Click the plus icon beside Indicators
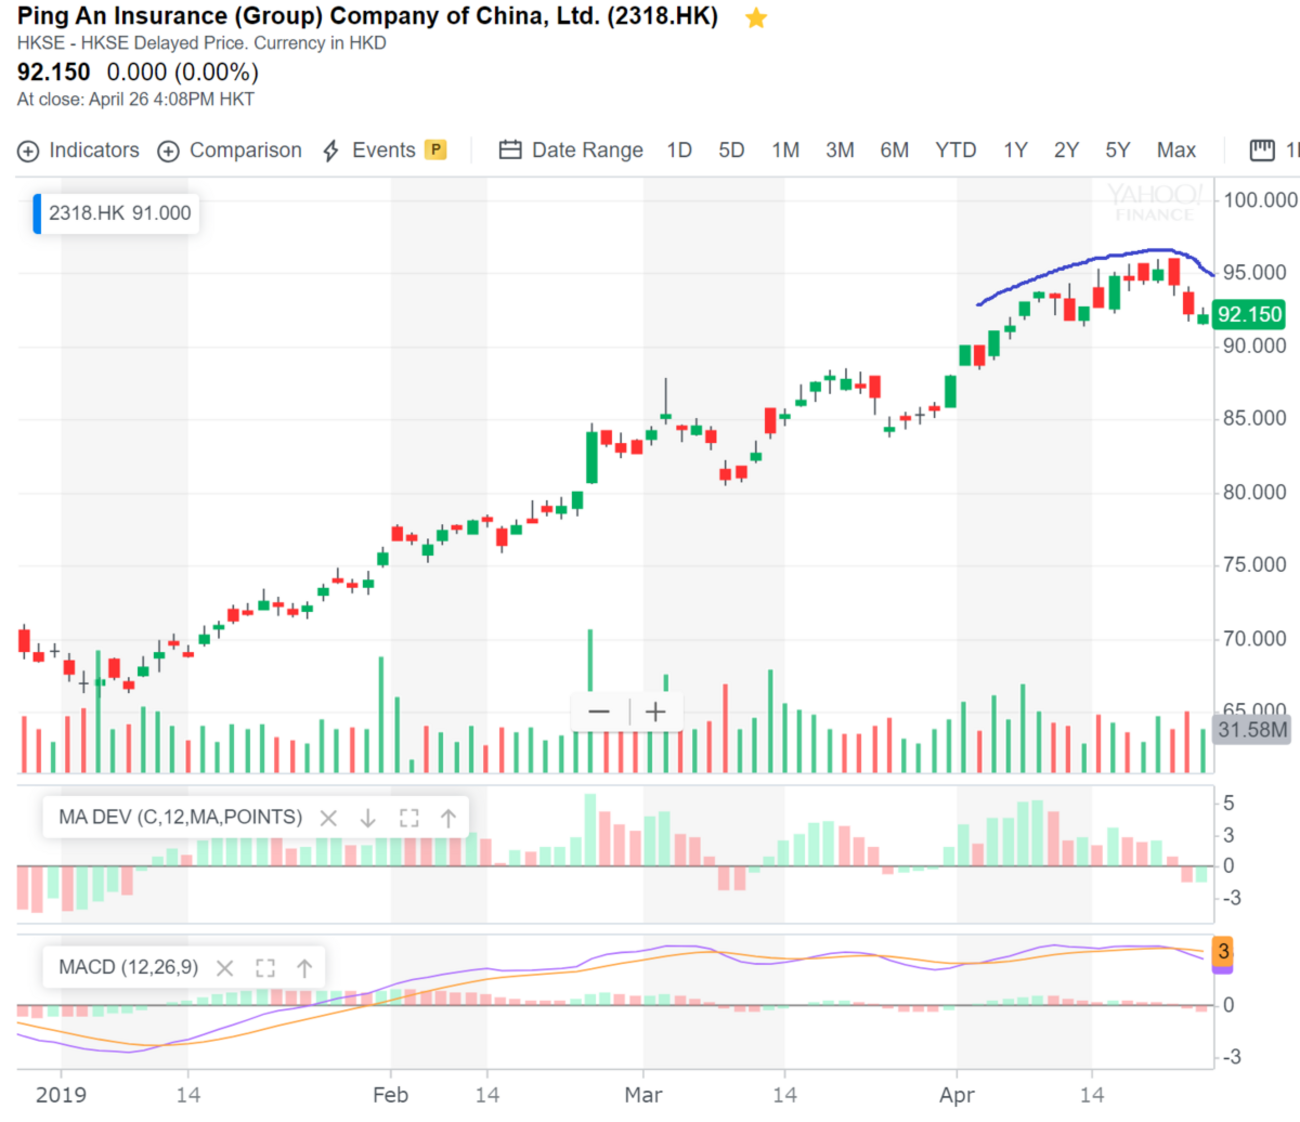The width and height of the screenshot is (1300, 1122). click(x=28, y=151)
